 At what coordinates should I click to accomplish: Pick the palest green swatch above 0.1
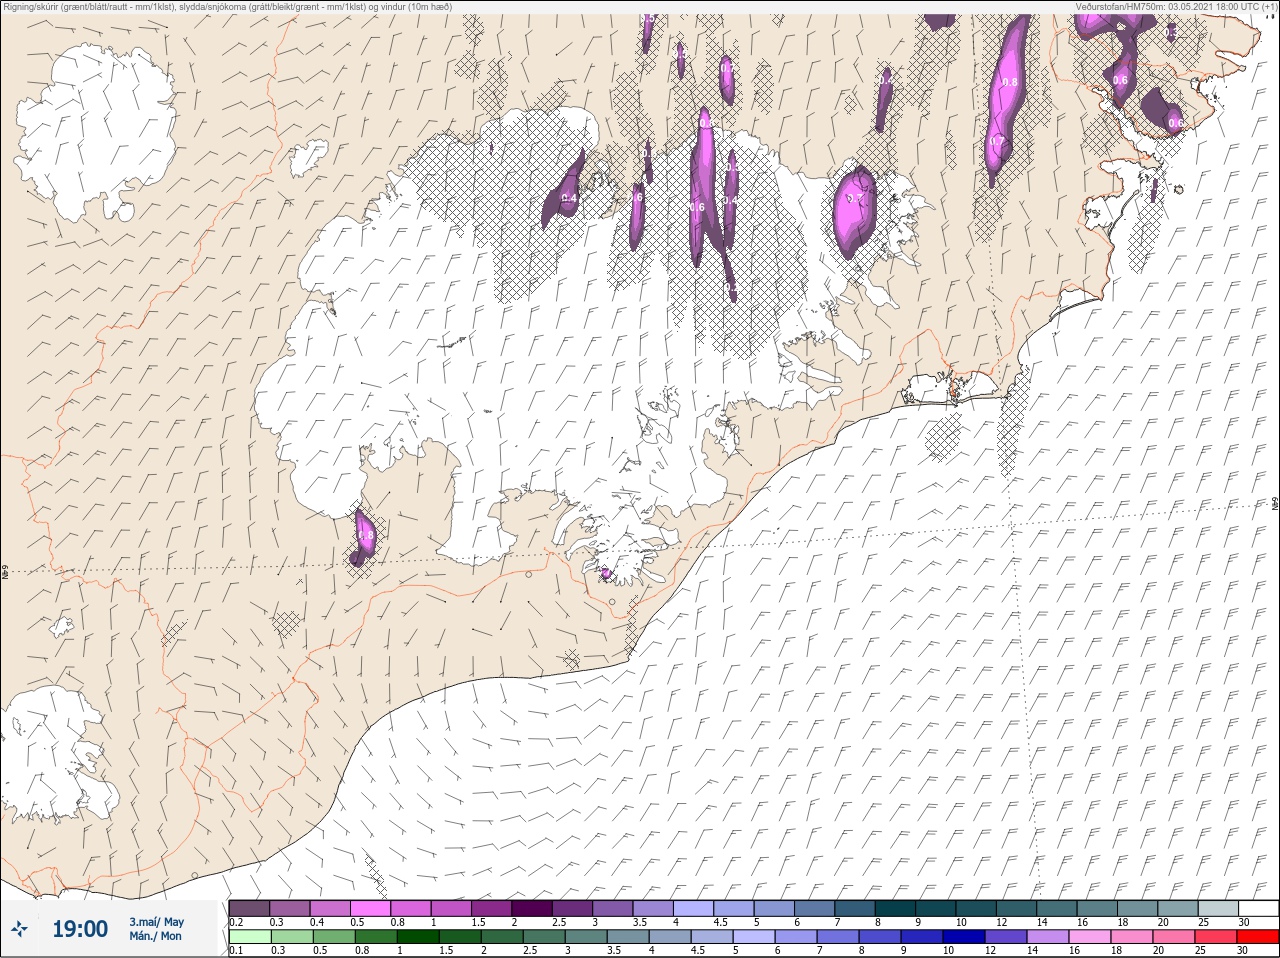(249, 937)
